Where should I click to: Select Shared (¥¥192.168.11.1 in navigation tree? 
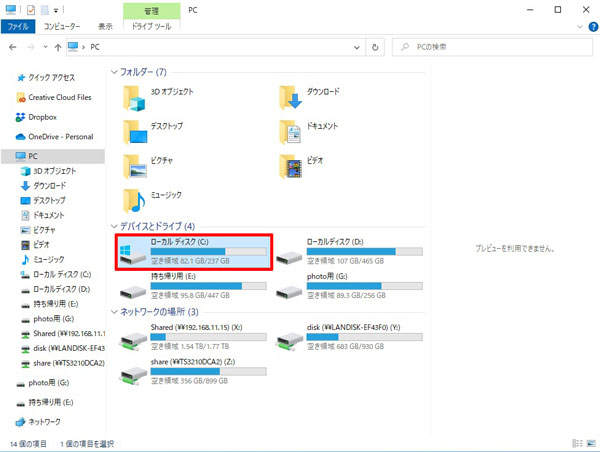[x=63, y=333]
